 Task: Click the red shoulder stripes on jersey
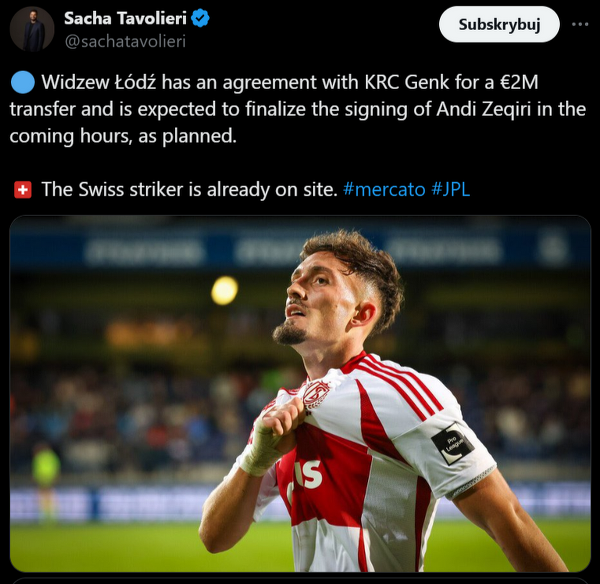pos(402,385)
